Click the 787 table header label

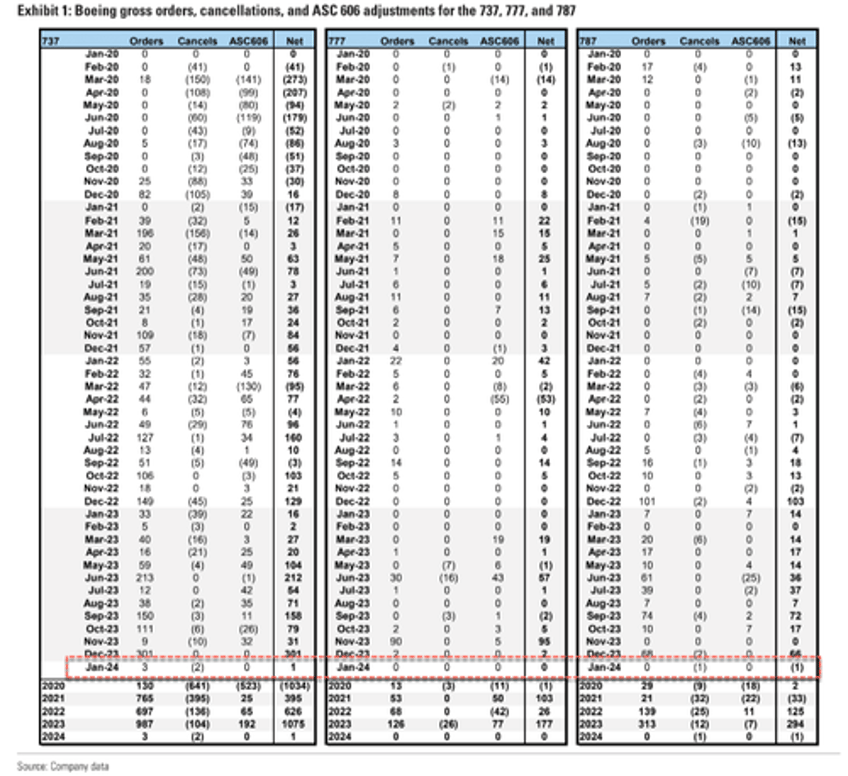coord(588,41)
